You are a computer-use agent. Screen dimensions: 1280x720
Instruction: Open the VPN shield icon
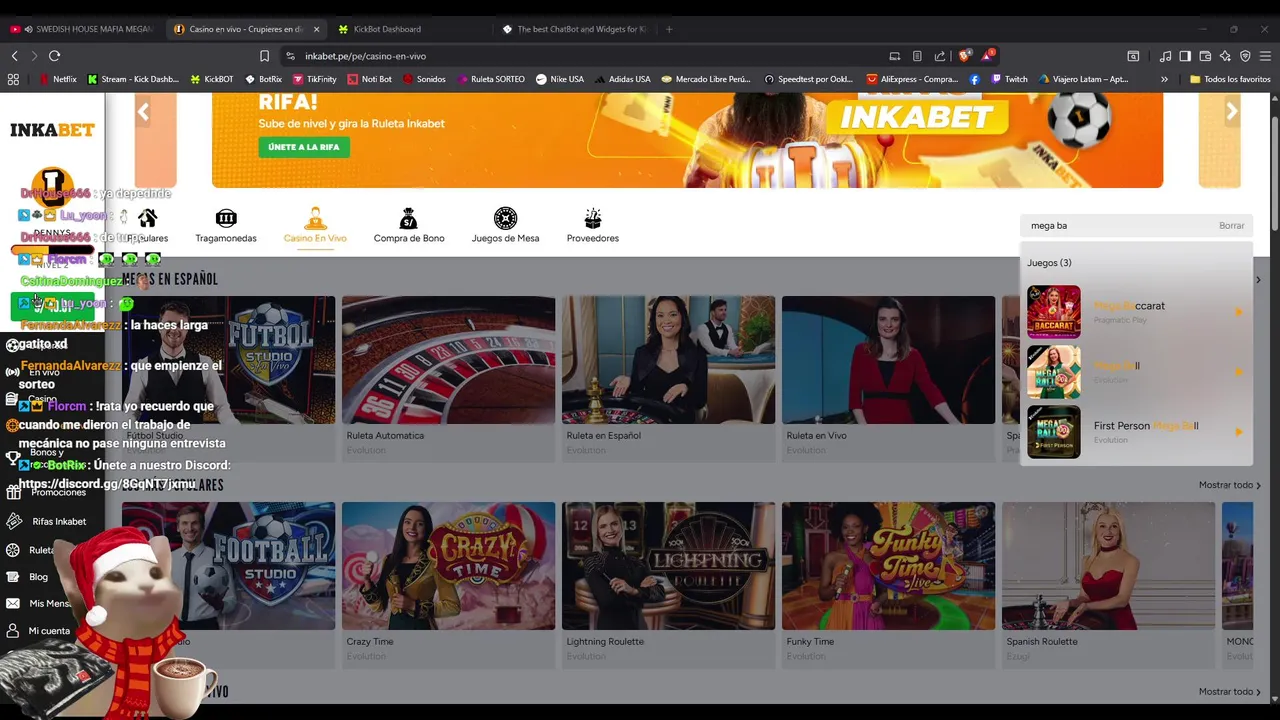[x=1245, y=56]
